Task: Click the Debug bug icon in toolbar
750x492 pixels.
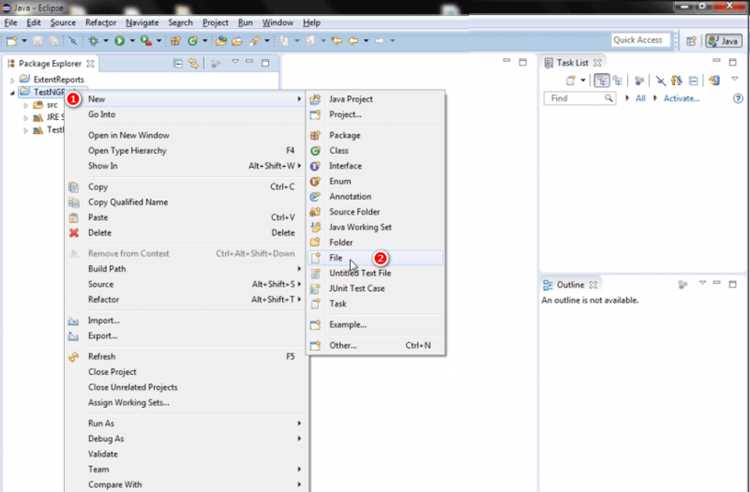Action: point(93,41)
